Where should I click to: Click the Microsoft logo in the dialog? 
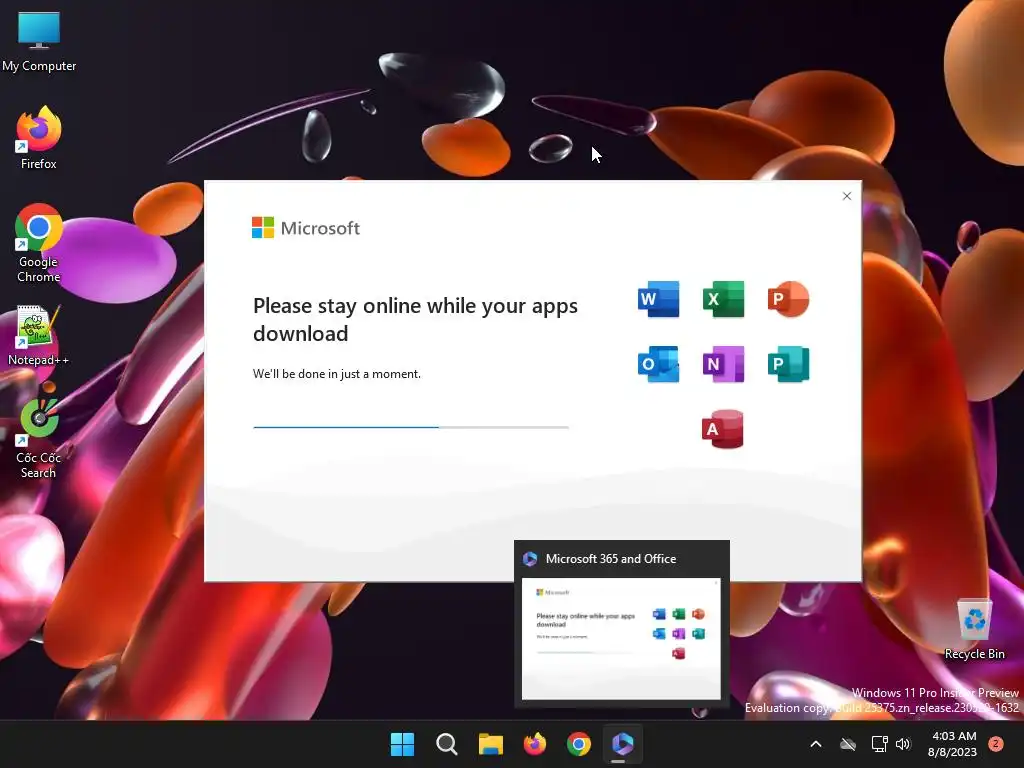(306, 228)
